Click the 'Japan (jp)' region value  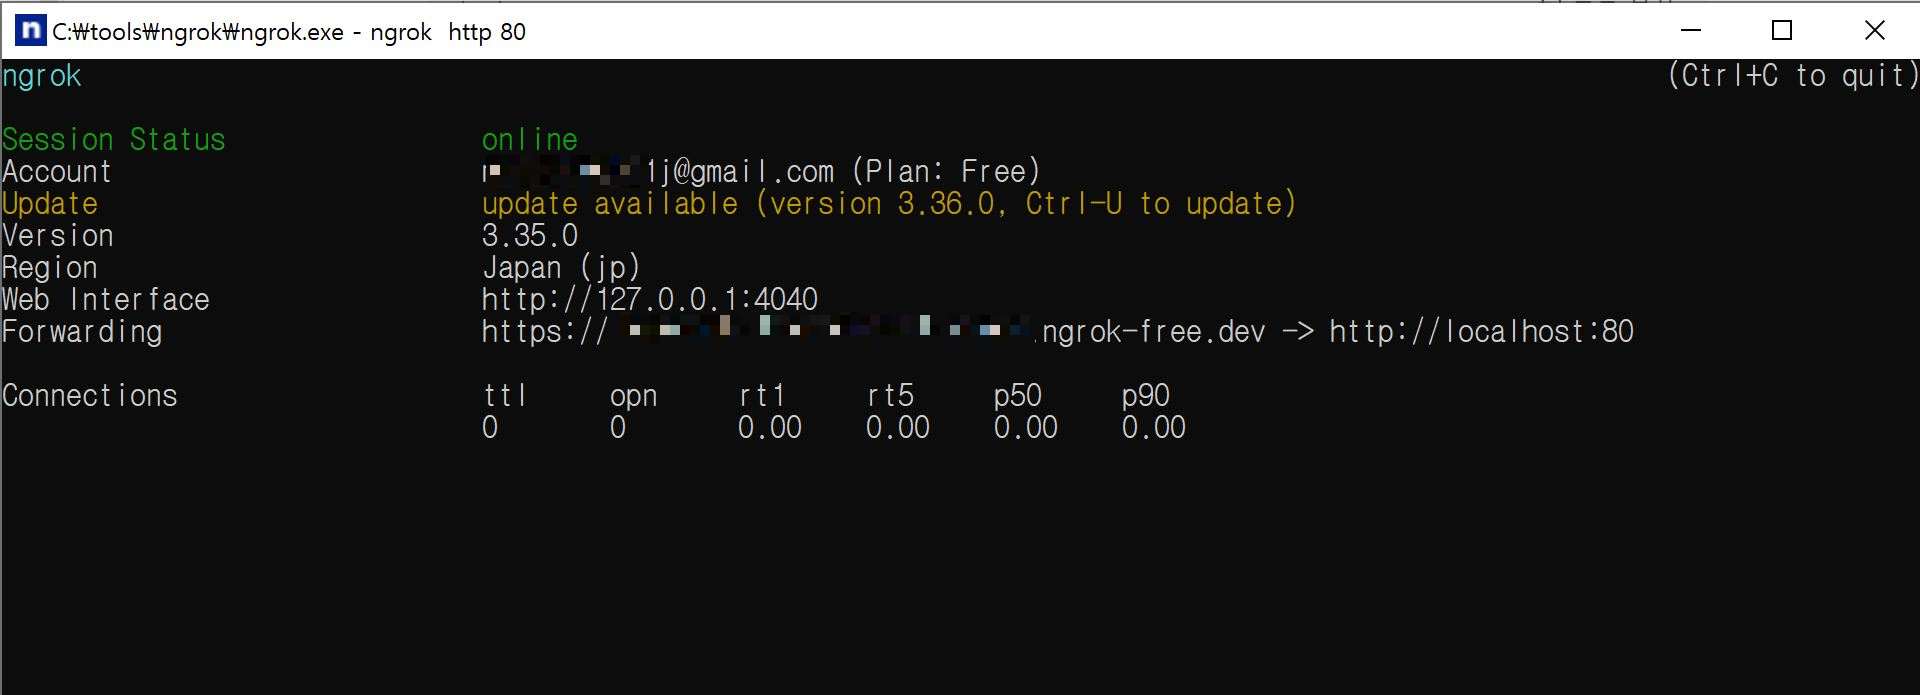561,268
